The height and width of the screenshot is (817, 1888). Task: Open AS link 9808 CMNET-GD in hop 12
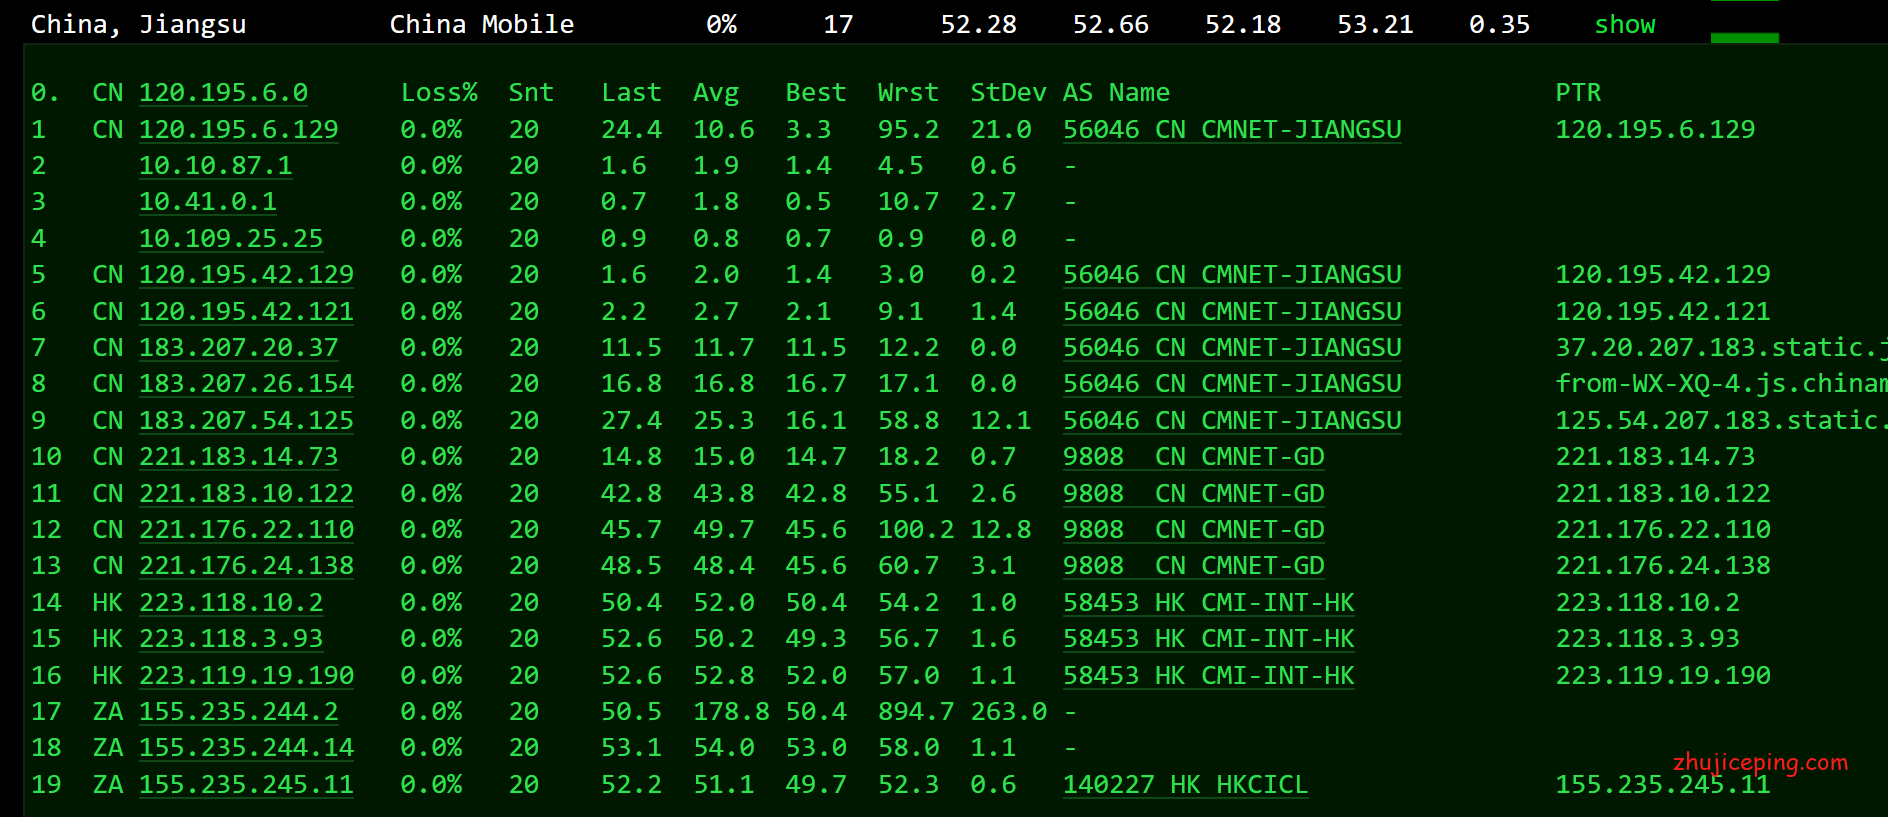[1193, 530]
